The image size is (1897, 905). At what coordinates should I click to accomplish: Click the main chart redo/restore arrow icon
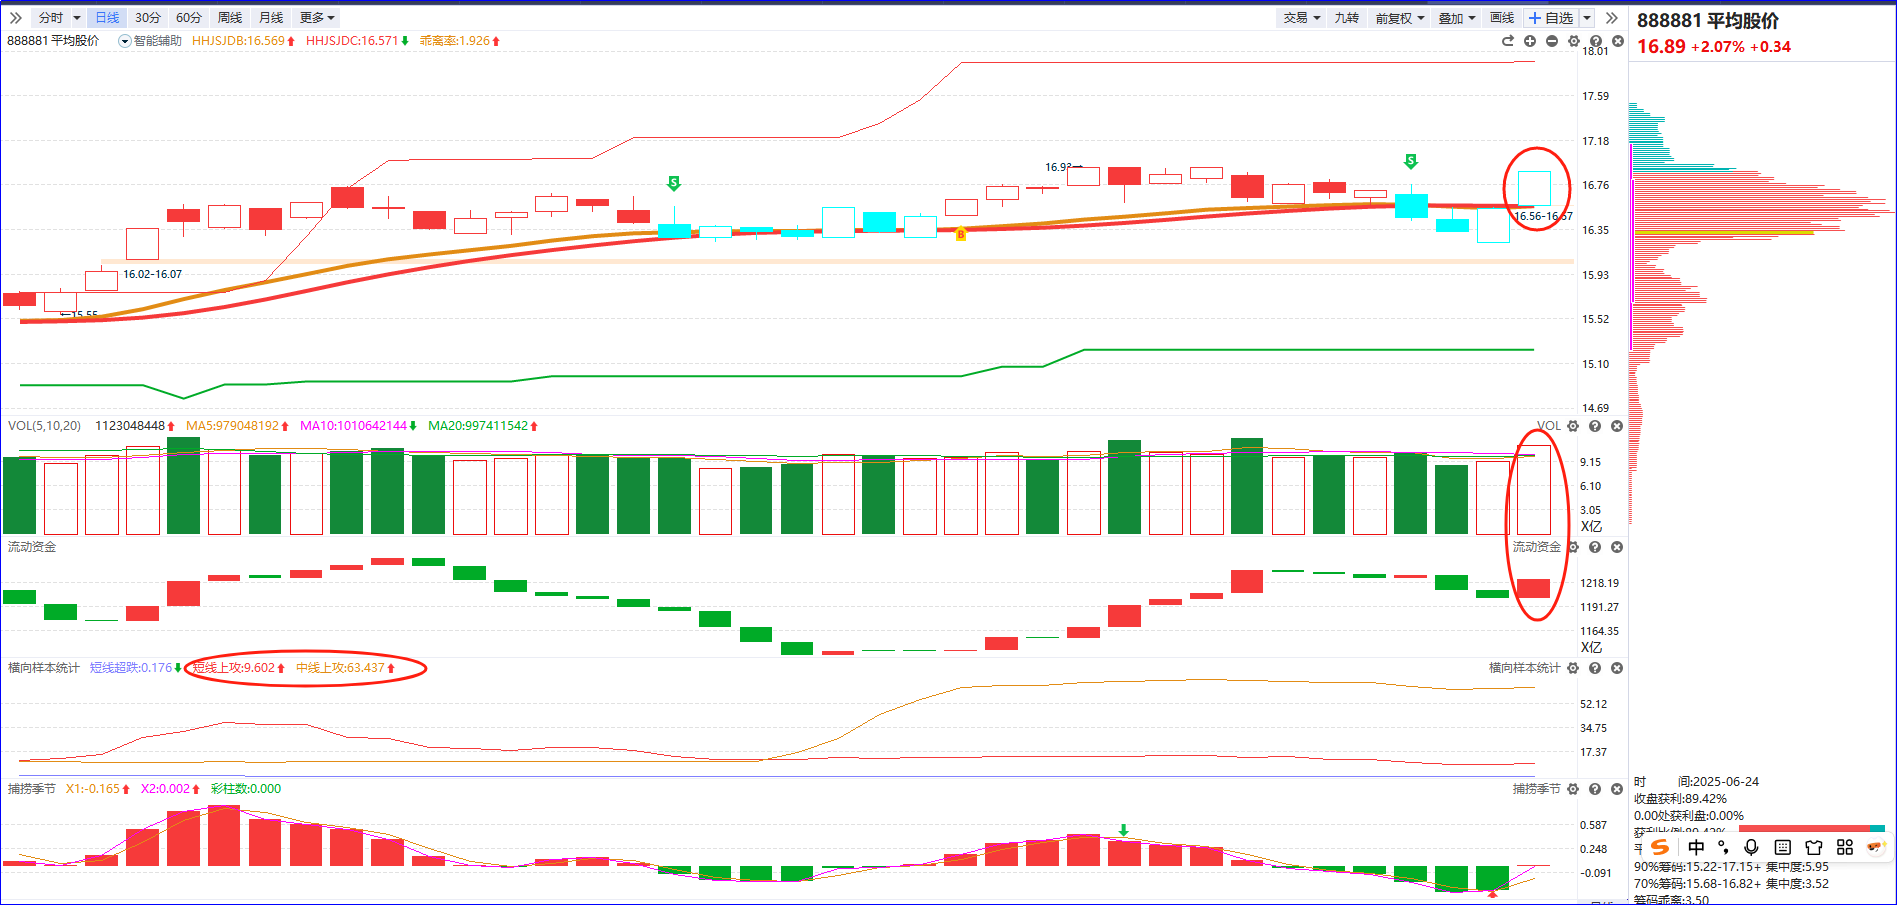point(1507,41)
